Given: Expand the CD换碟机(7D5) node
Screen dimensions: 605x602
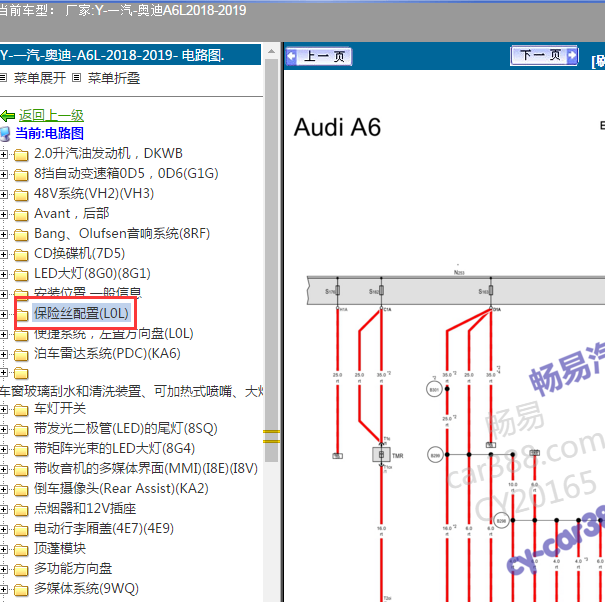Looking at the screenshot, I should [x=3, y=254].
